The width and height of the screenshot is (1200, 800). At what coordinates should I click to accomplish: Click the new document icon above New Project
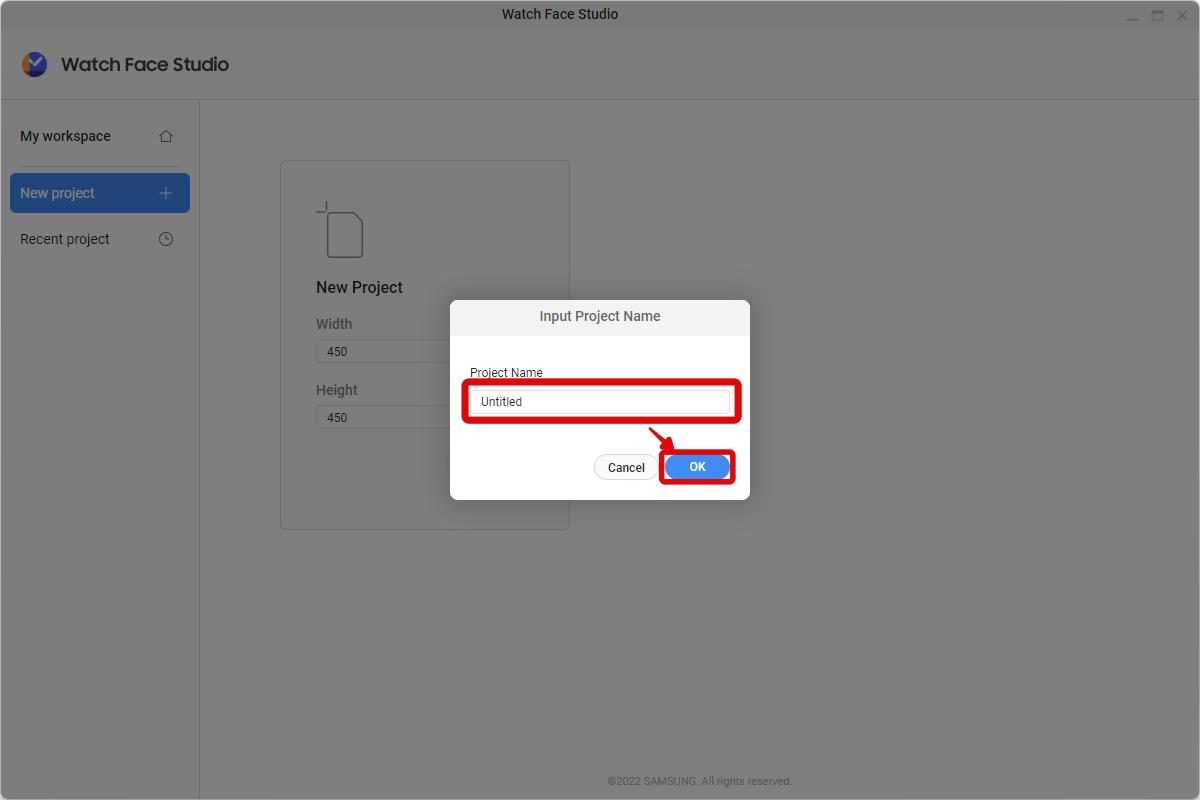tap(340, 230)
